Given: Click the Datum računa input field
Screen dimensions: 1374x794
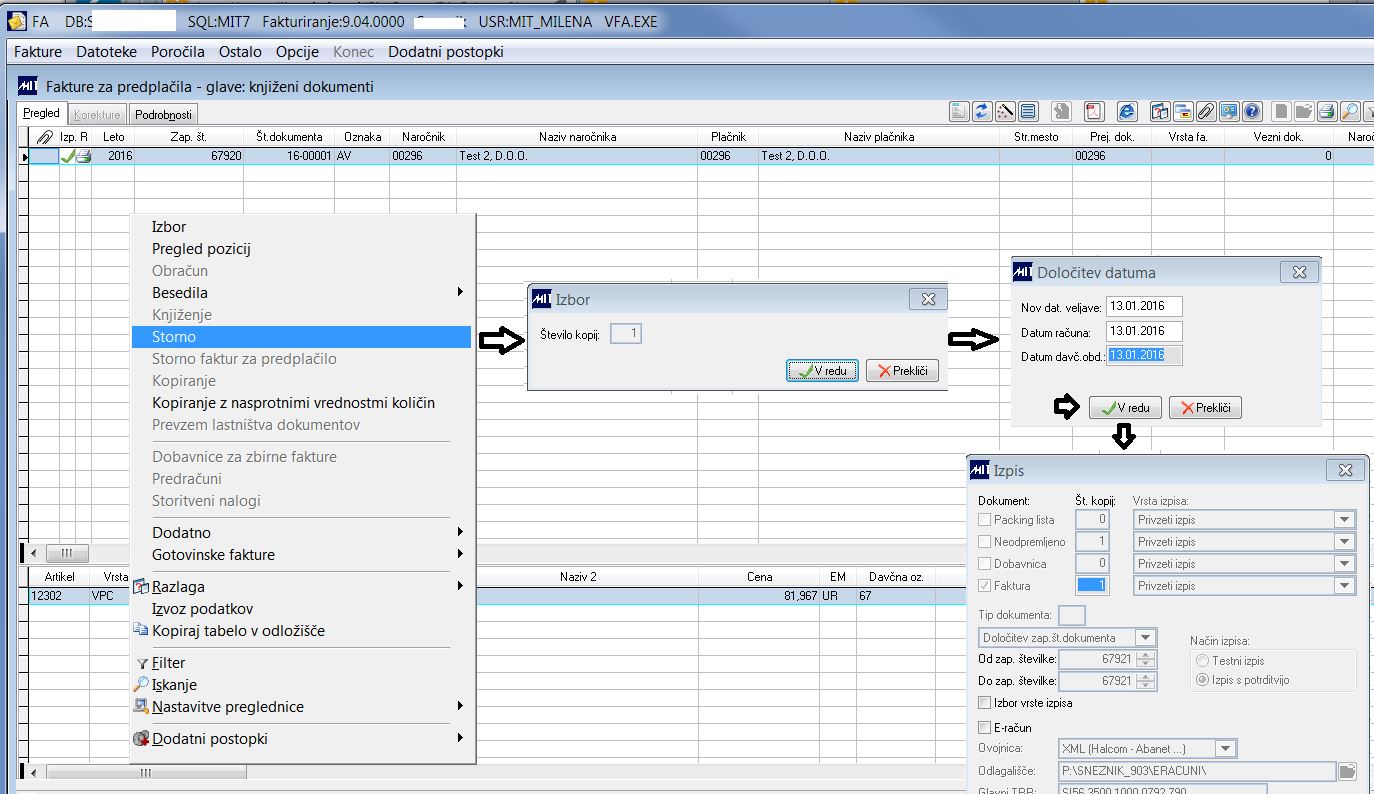Looking at the screenshot, I should pos(1144,331).
